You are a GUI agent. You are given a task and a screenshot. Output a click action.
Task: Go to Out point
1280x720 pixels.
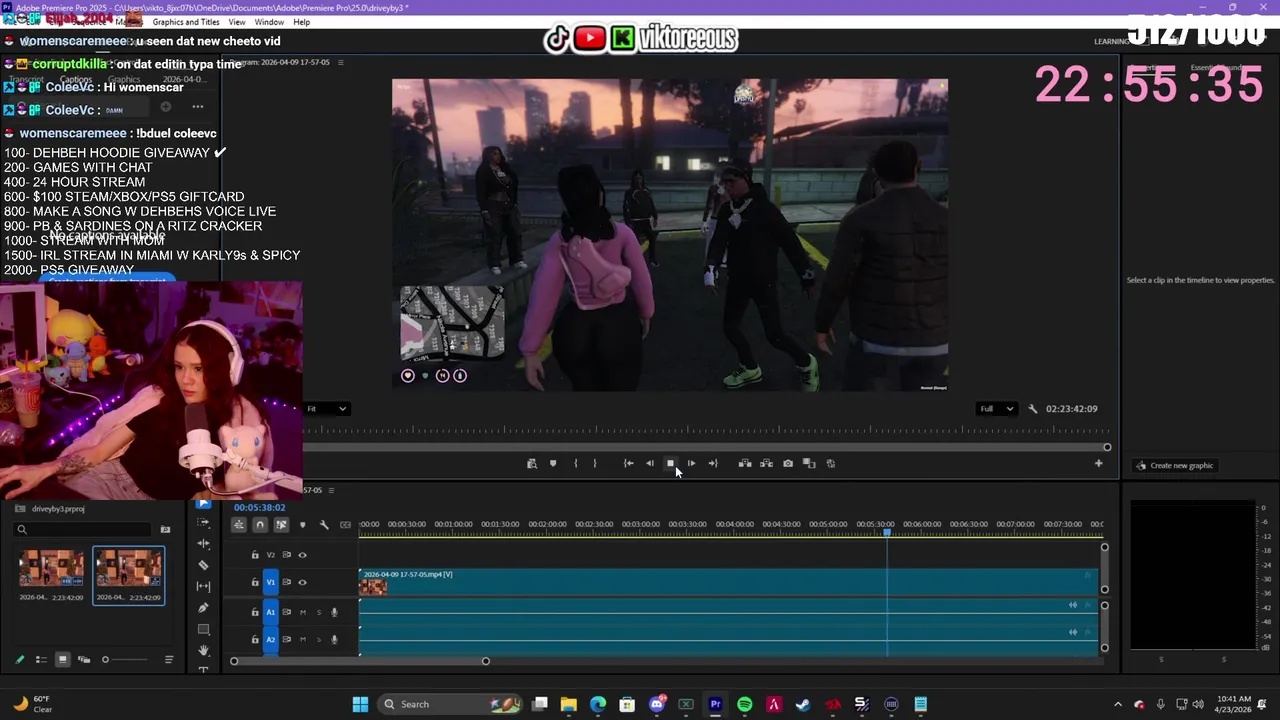click(713, 463)
